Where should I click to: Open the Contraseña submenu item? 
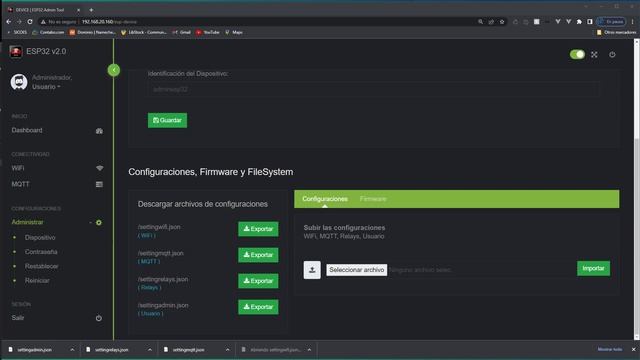coord(41,252)
